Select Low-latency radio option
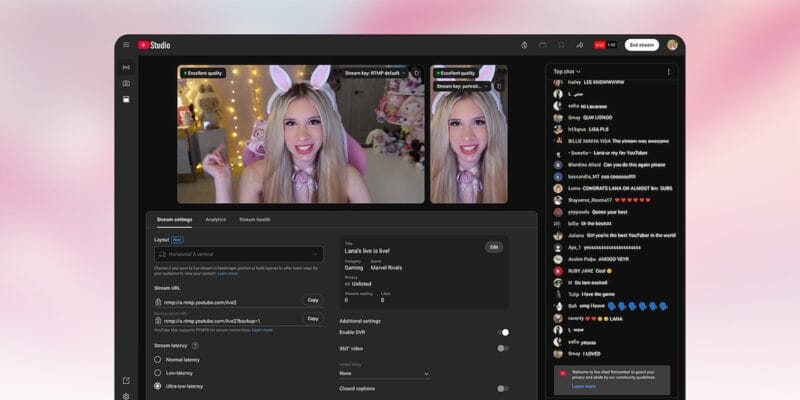 158,373
